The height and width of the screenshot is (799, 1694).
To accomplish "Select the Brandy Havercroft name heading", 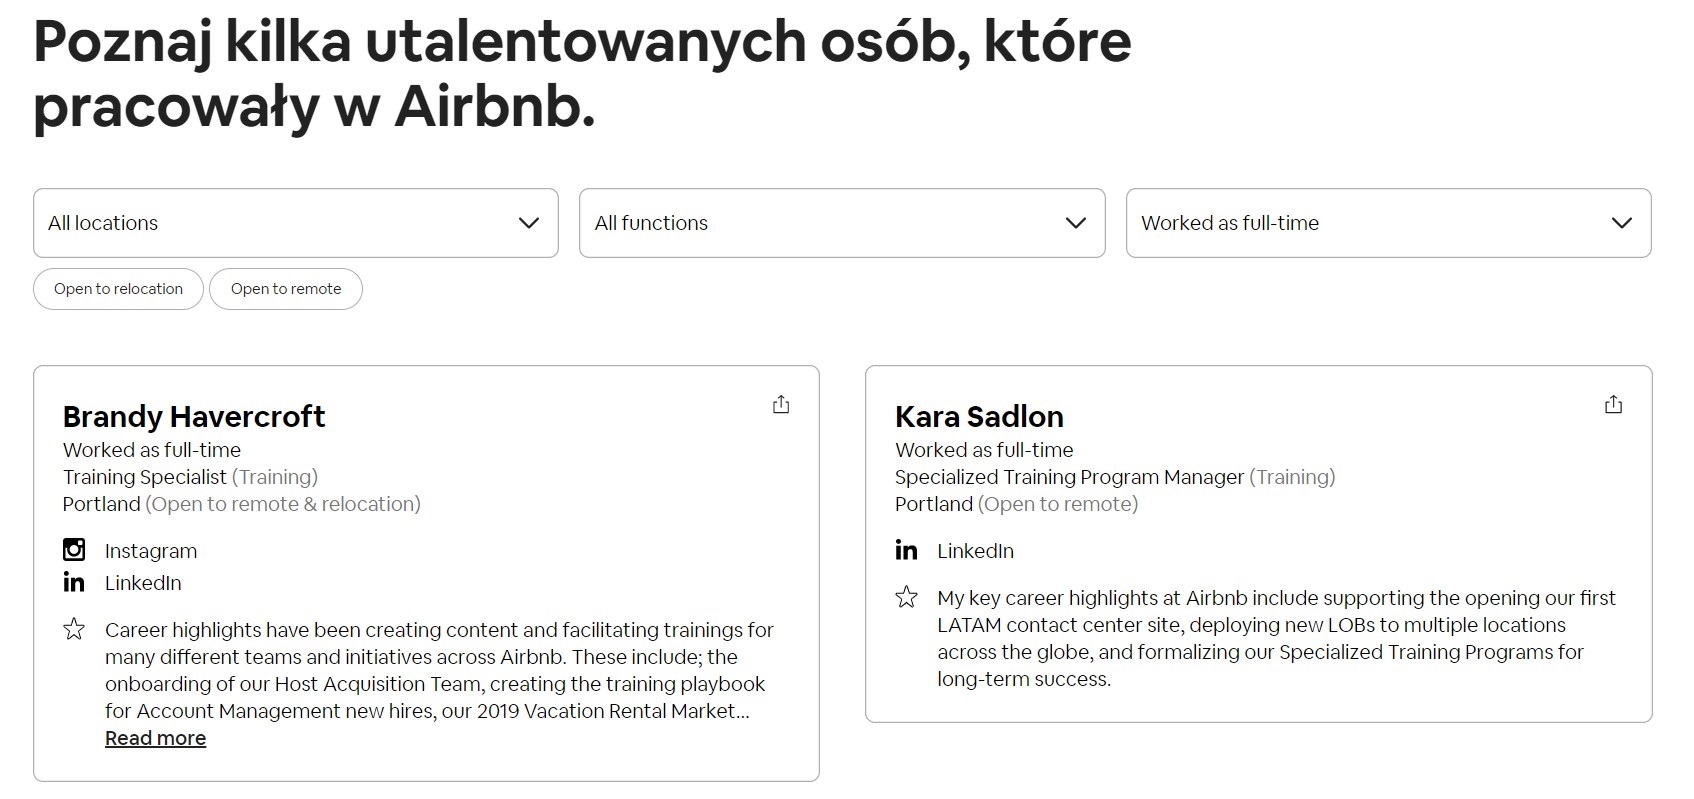I will pyautogui.click(x=194, y=416).
